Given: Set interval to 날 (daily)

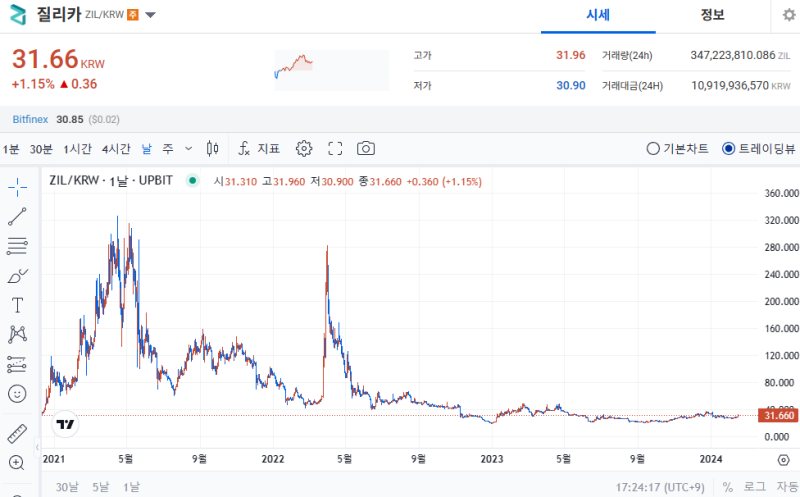Looking at the screenshot, I should [146, 149].
